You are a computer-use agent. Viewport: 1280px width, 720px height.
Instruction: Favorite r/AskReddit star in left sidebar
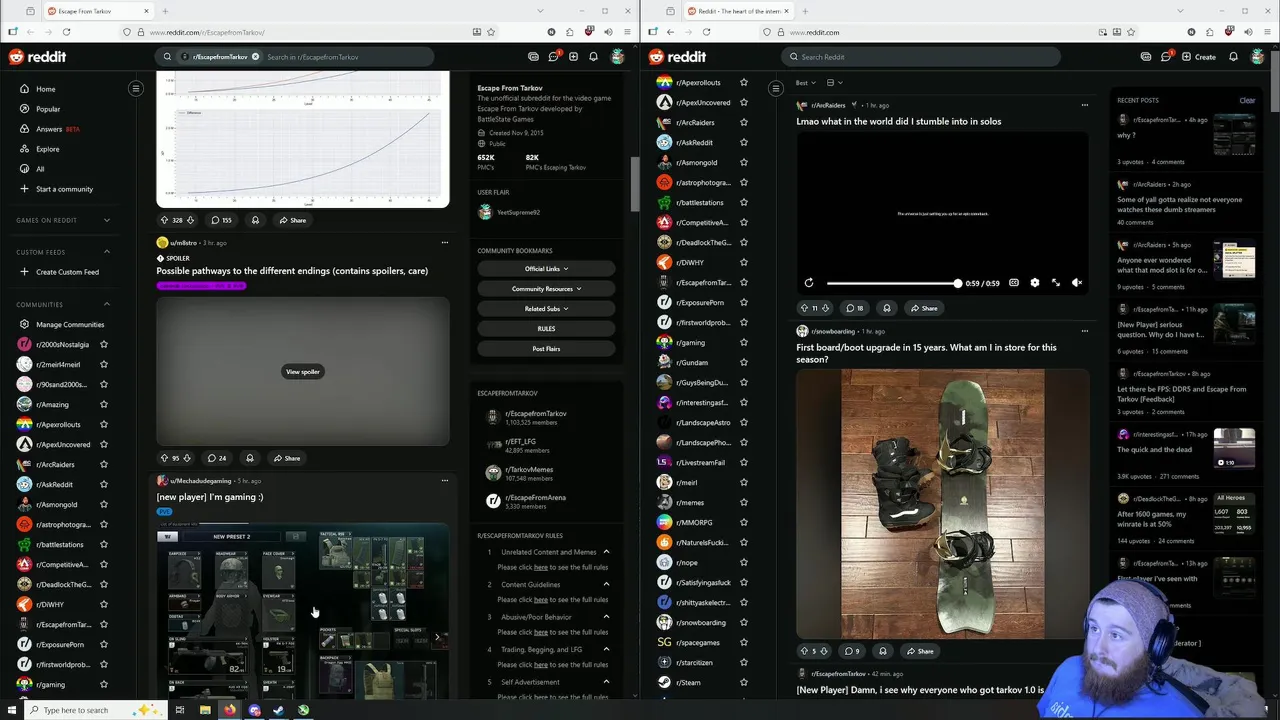(x=104, y=484)
